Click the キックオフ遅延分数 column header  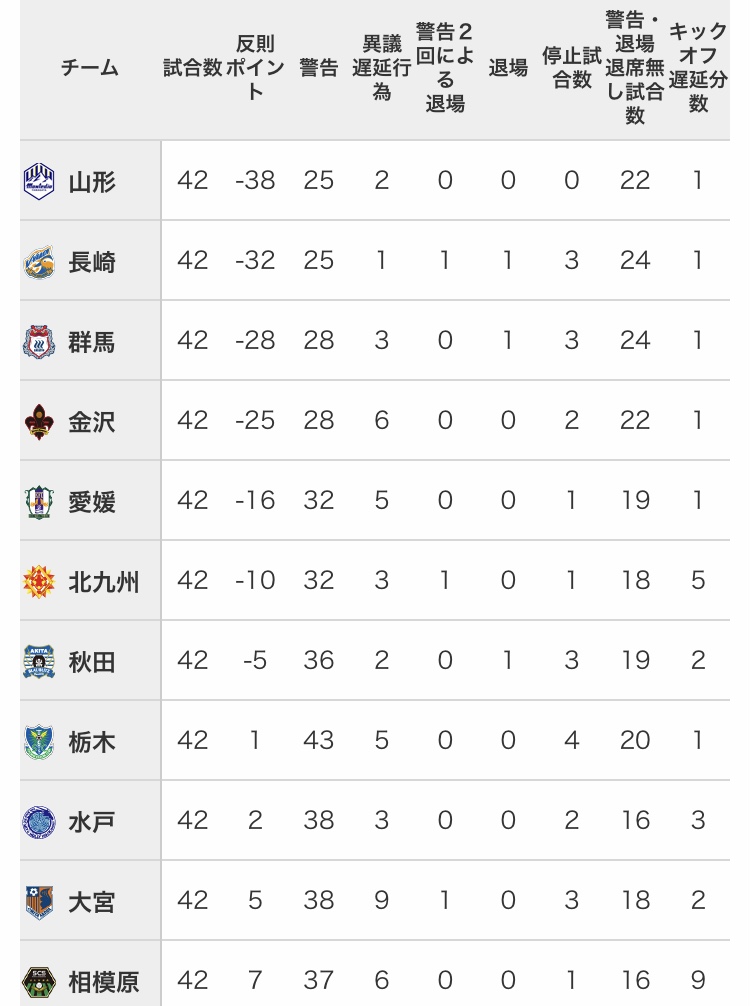click(698, 68)
